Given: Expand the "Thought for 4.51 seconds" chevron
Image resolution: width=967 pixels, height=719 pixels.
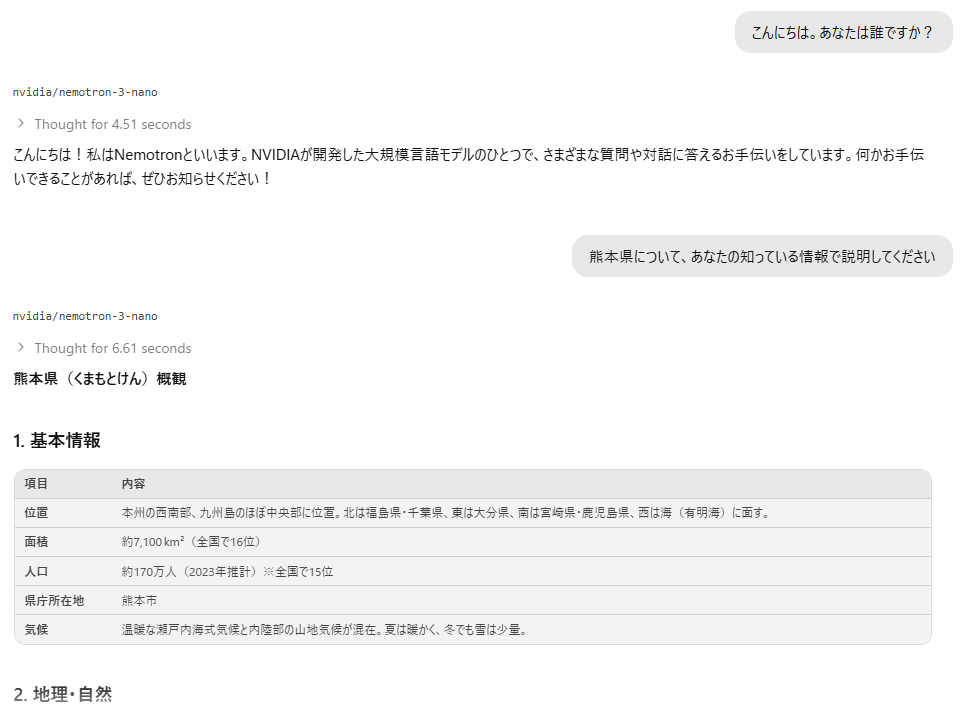Looking at the screenshot, I should tap(20, 124).
